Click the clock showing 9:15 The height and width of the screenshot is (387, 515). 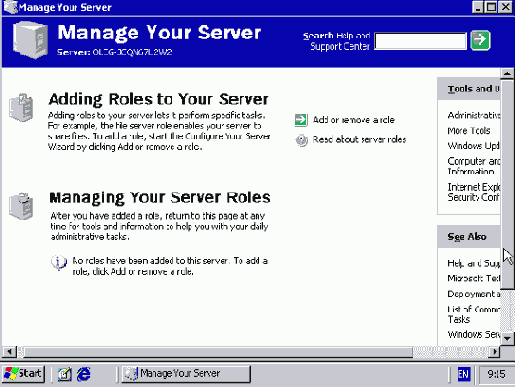pos(496,374)
